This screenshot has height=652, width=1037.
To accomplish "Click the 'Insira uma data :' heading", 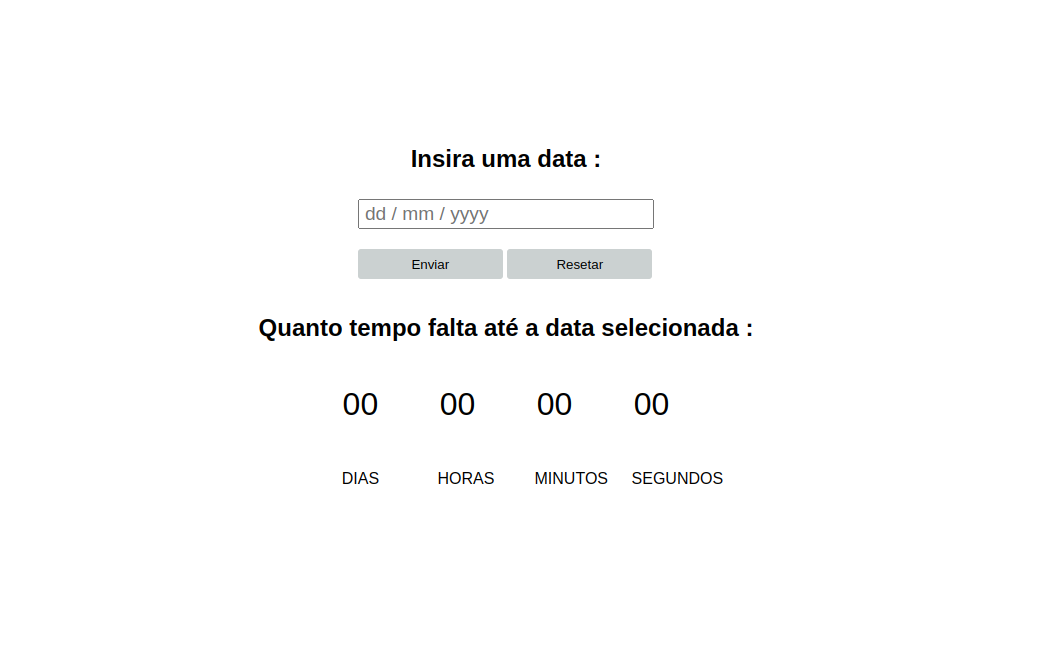I will point(505,159).
